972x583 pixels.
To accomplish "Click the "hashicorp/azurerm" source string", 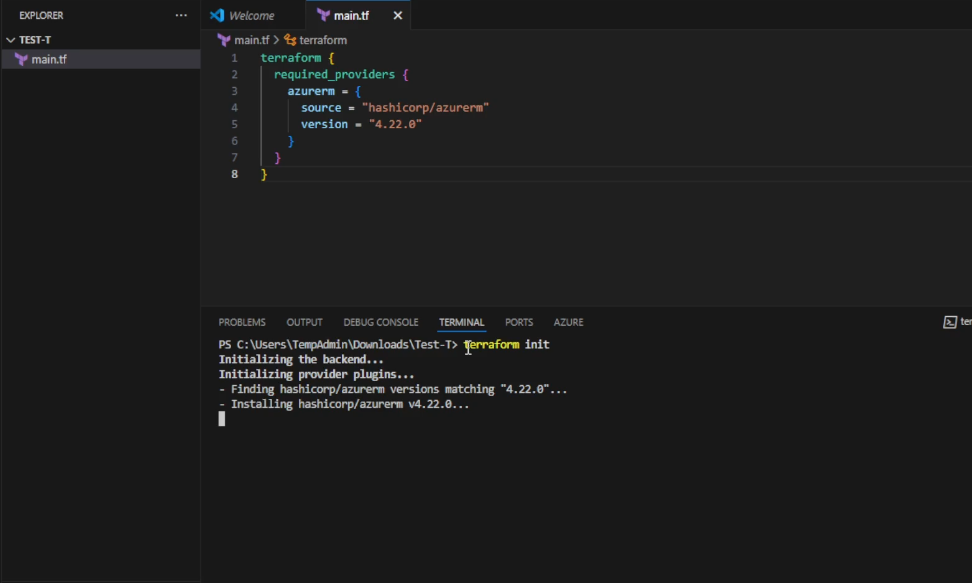I will coord(426,108).
